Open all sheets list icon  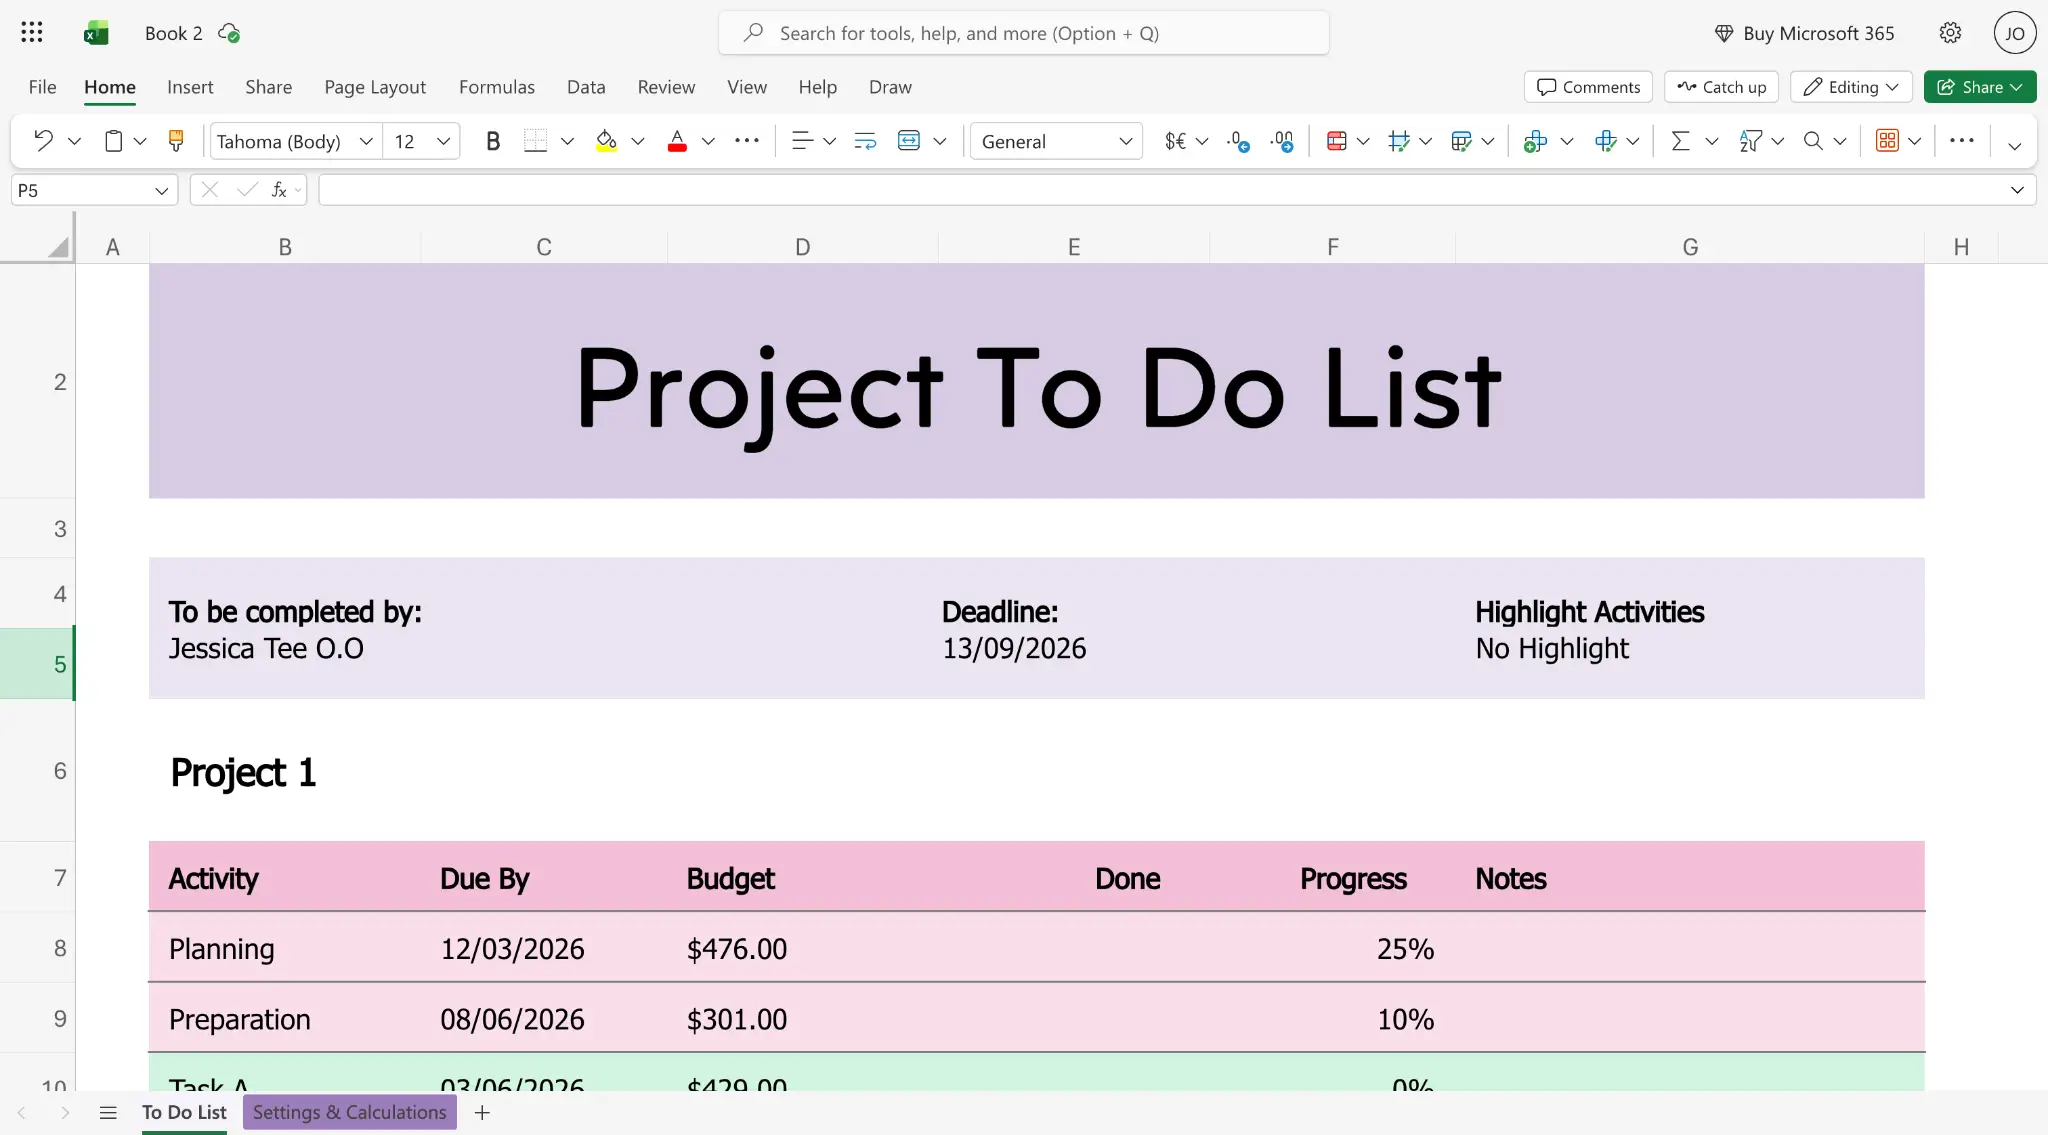(x=108, y=1112)
